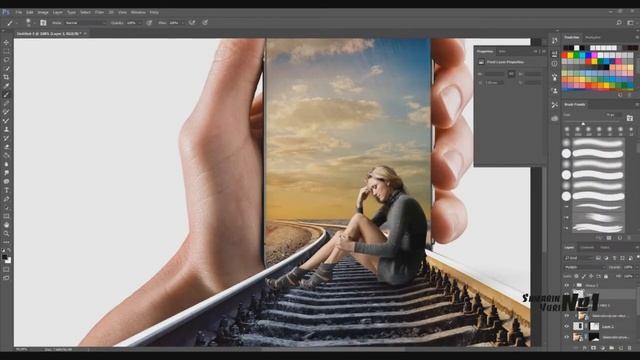This screenshot has height=360, width=640.
Task: Pick the yellow swatch in Swatches panel
Action: coord(571,56)
